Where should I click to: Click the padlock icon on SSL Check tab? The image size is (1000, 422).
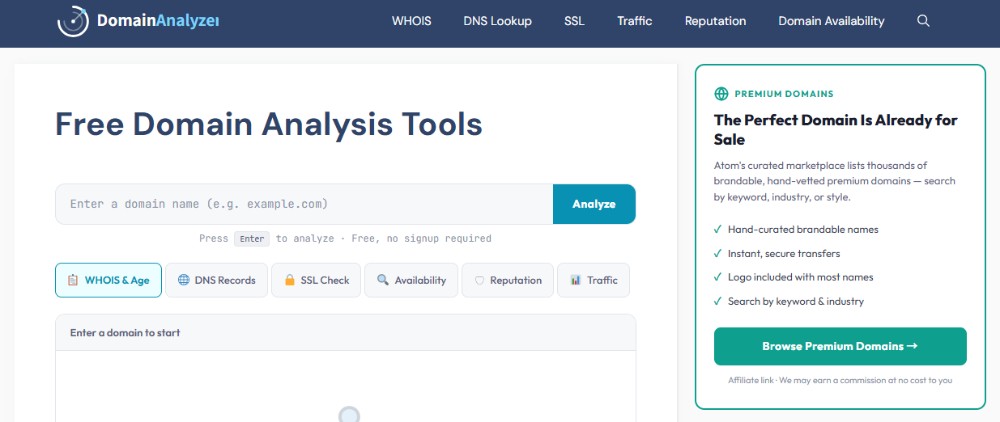(x=290, y=280)
